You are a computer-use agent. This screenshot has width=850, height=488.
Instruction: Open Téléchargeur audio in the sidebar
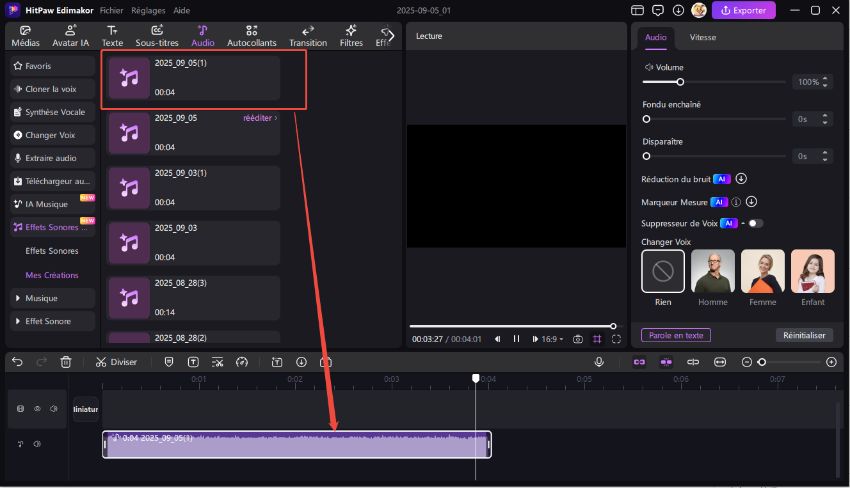coord(53,181)
